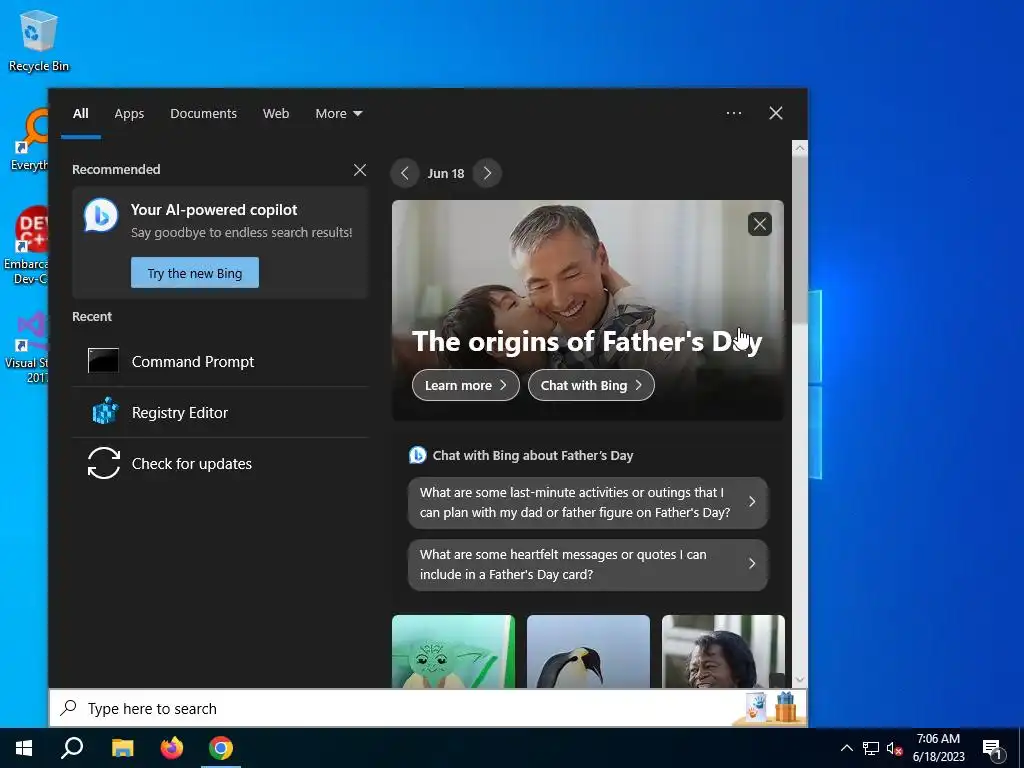The image size is (1024, 768).
Task: Click the muted volume tray icon
Action: click(894, 748)
